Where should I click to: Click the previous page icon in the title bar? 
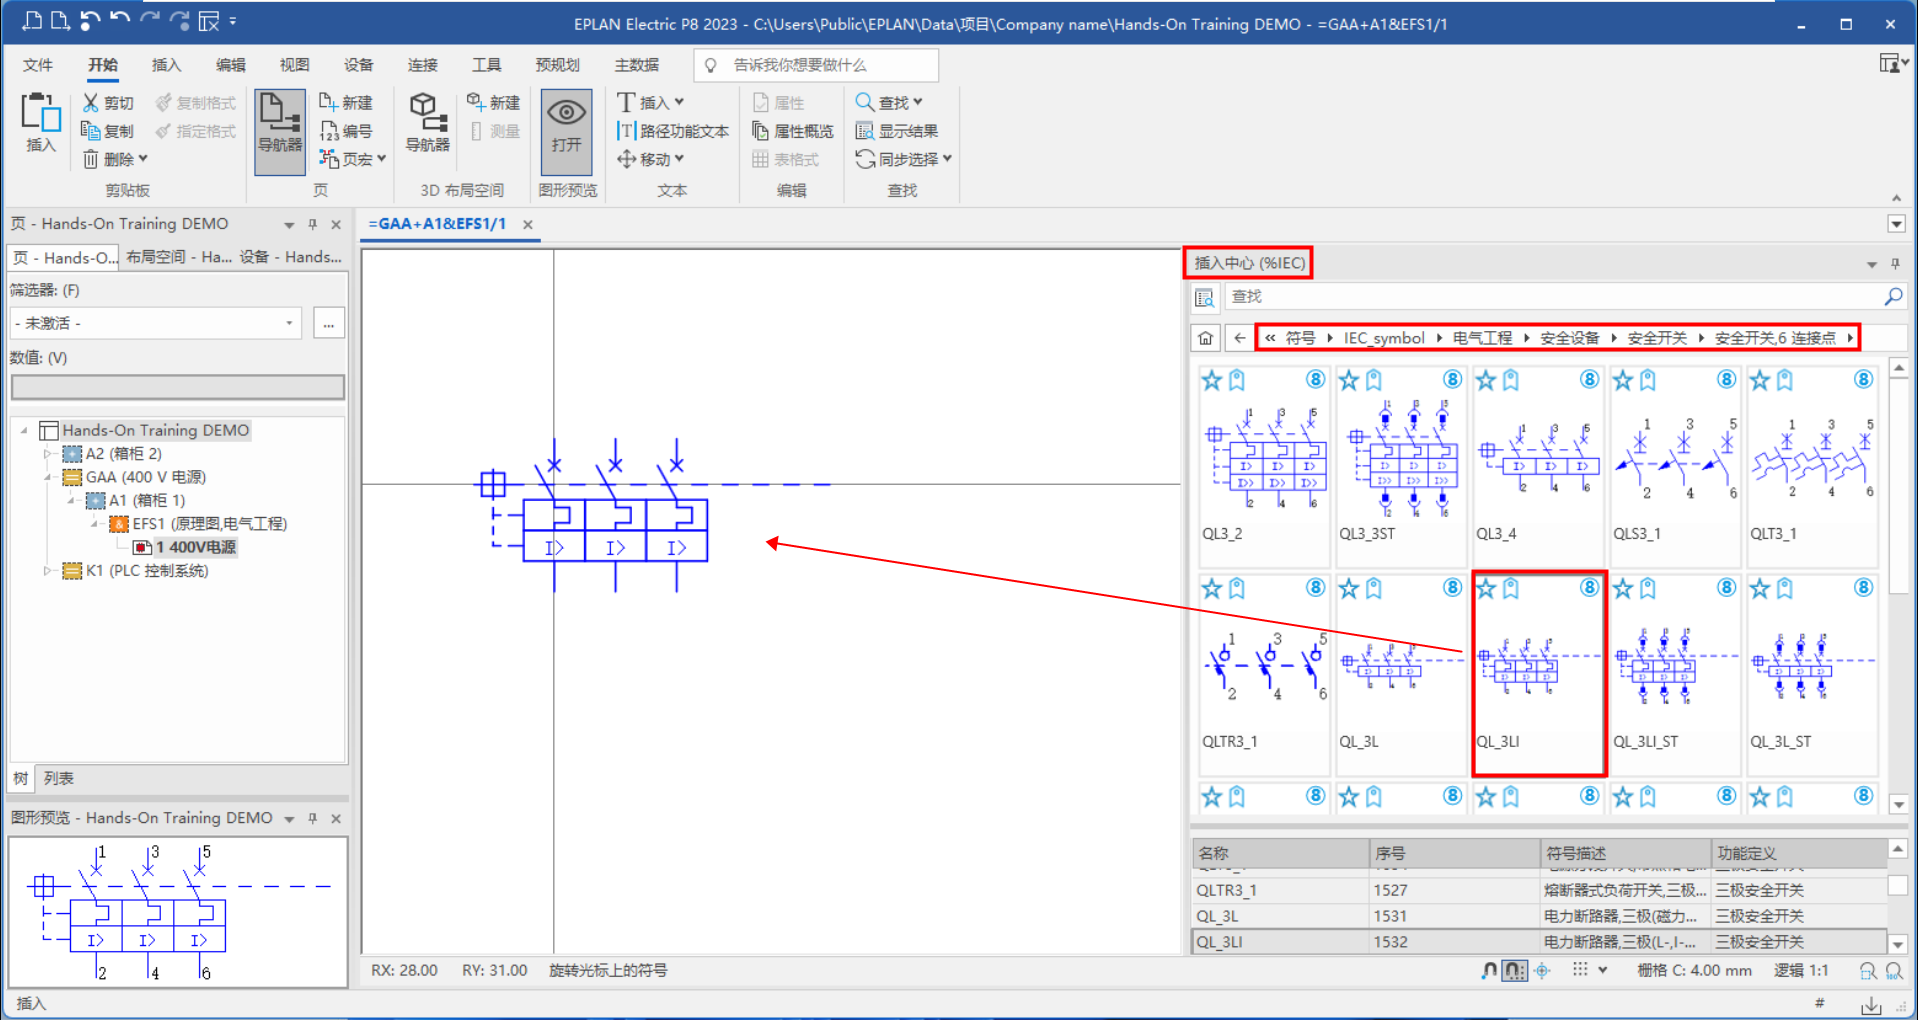tap(33, 21)
